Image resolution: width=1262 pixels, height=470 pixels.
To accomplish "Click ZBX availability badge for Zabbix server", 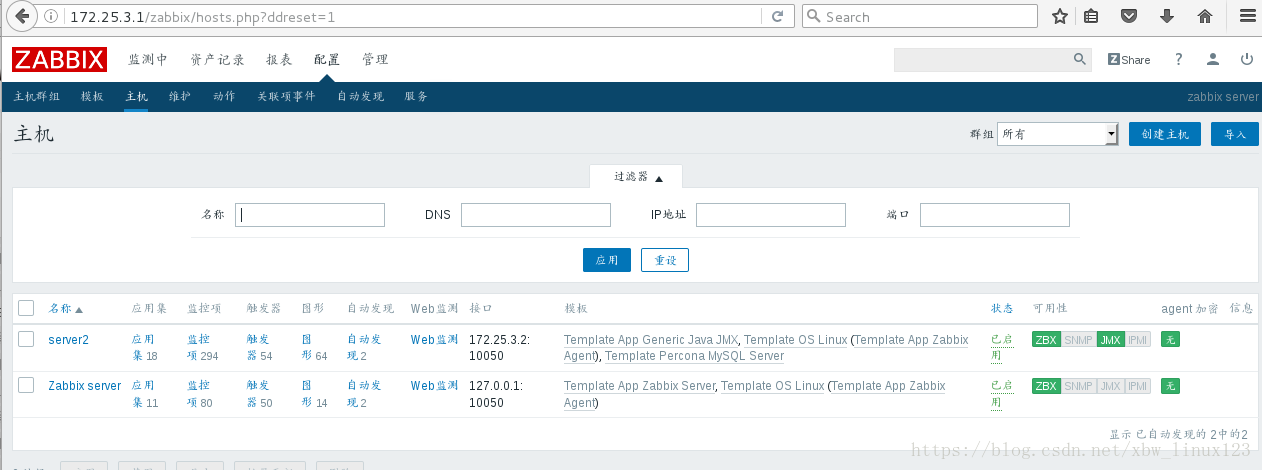I will [x=1046, y=386].
